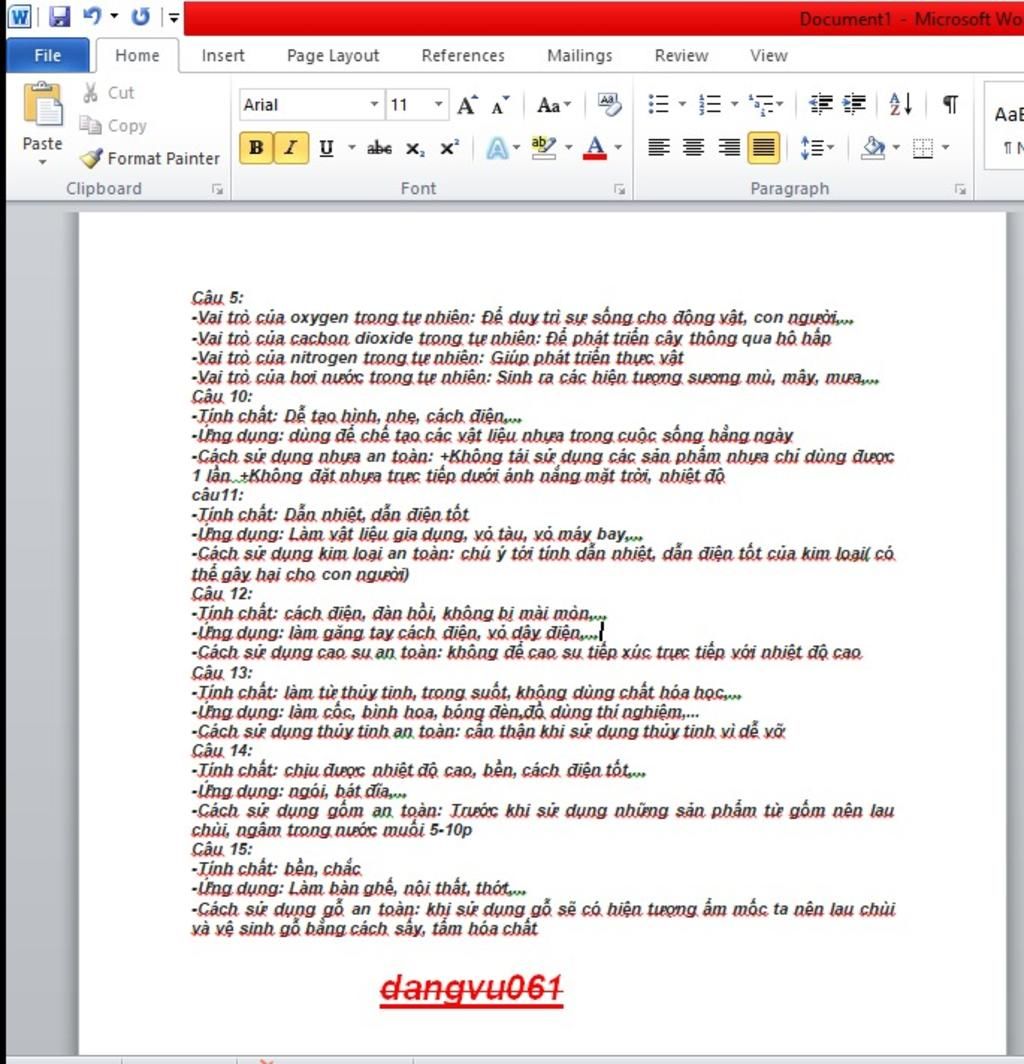The height and width of the screenshot is (1064, 1024).
Task: Expand the font name dropdown arrow
Action: (374, 104)
